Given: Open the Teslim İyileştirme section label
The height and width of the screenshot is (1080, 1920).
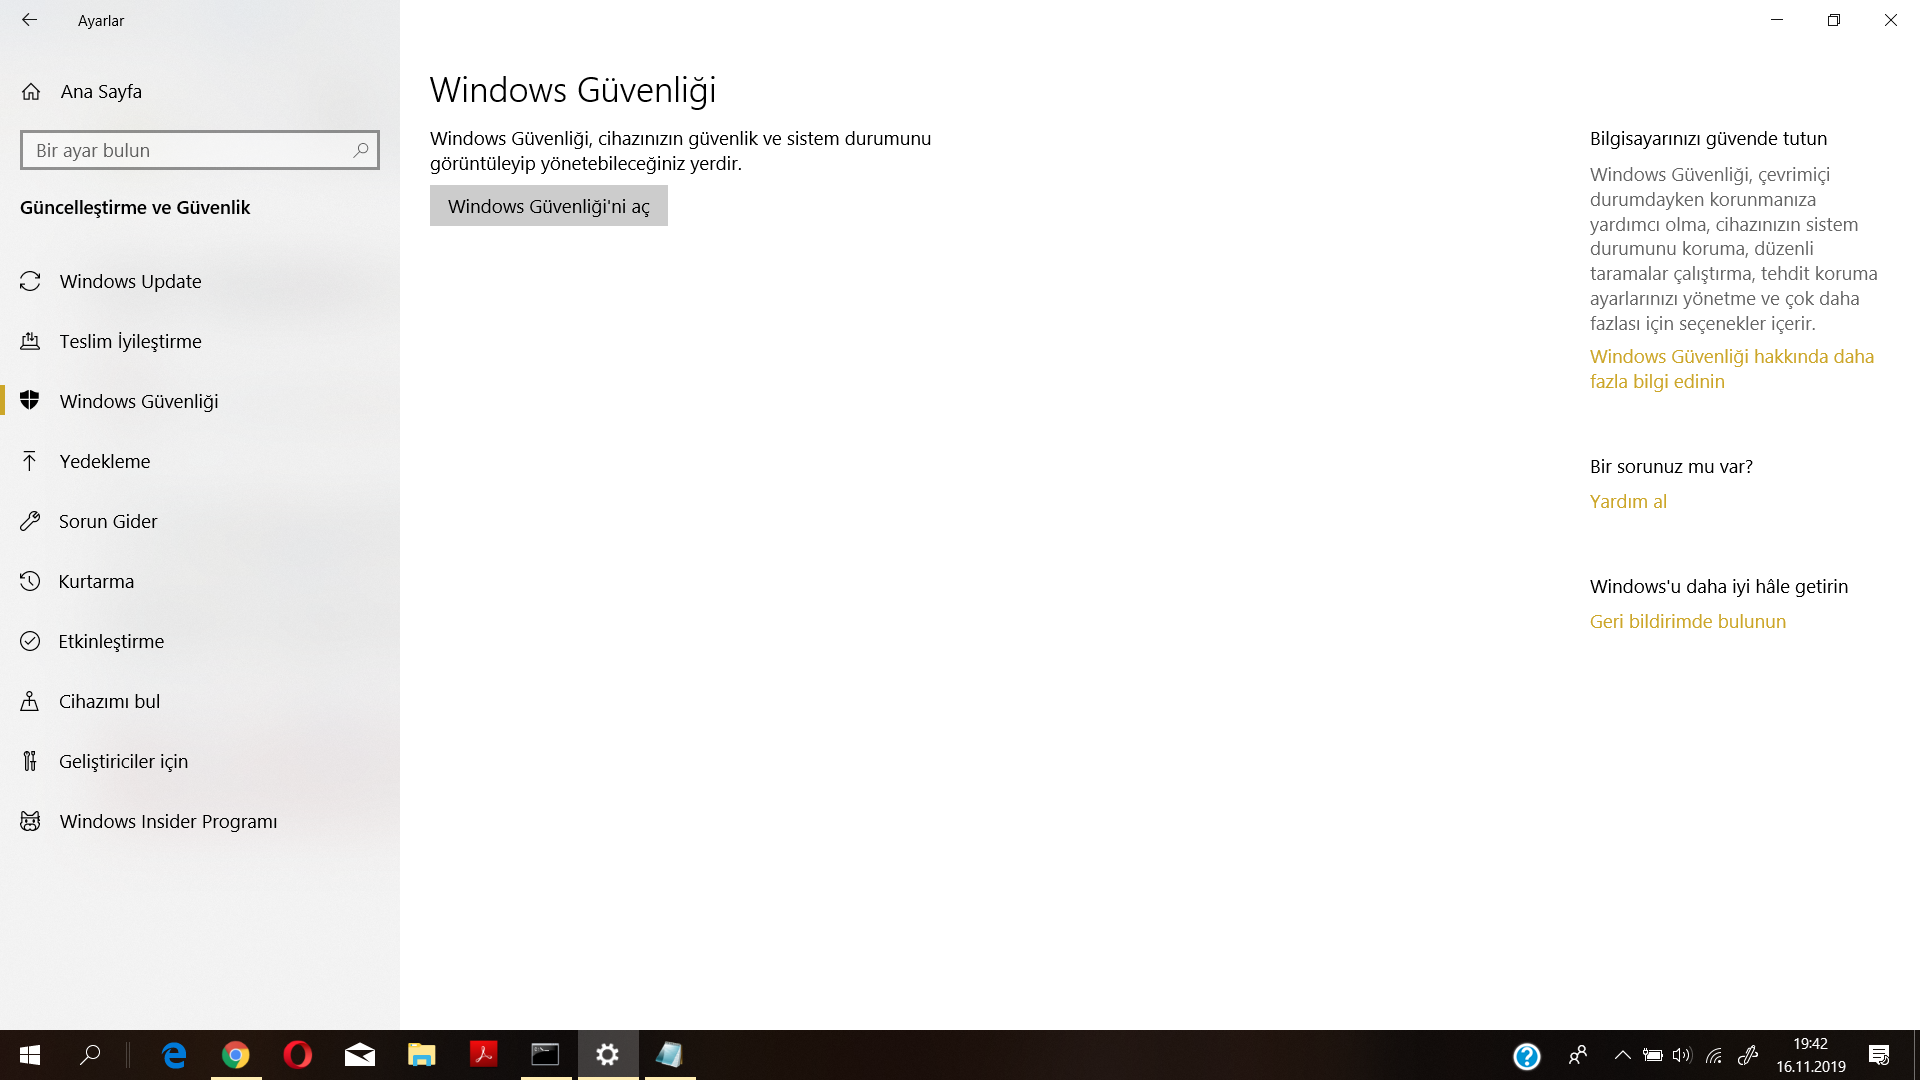Looking at the screenshot, I should click(131, 341).
